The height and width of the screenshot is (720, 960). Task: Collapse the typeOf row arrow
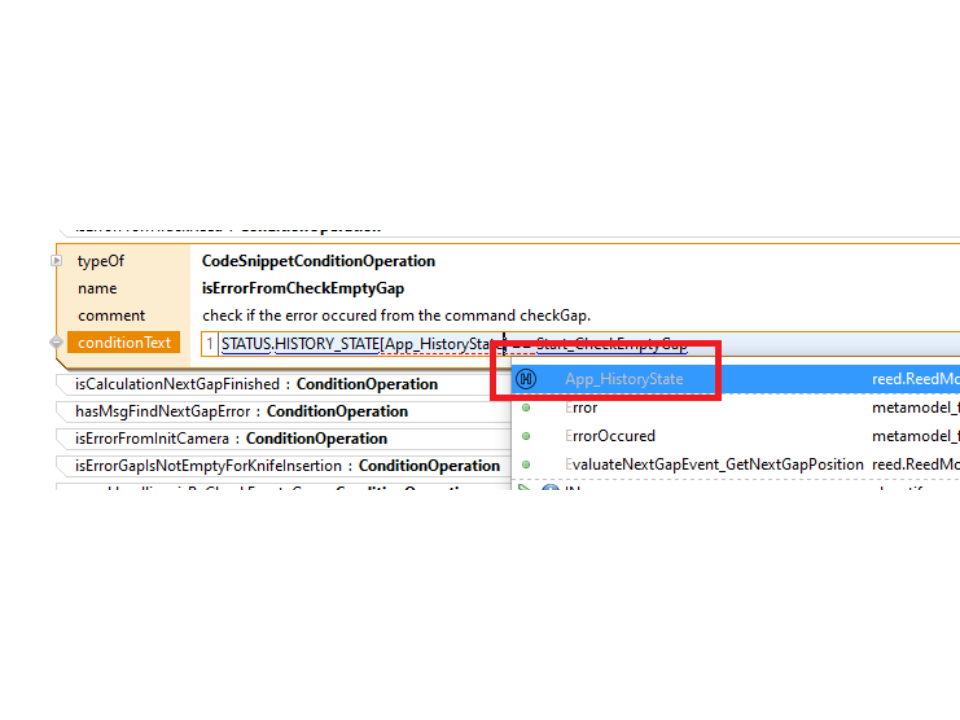tap(57, 261)
